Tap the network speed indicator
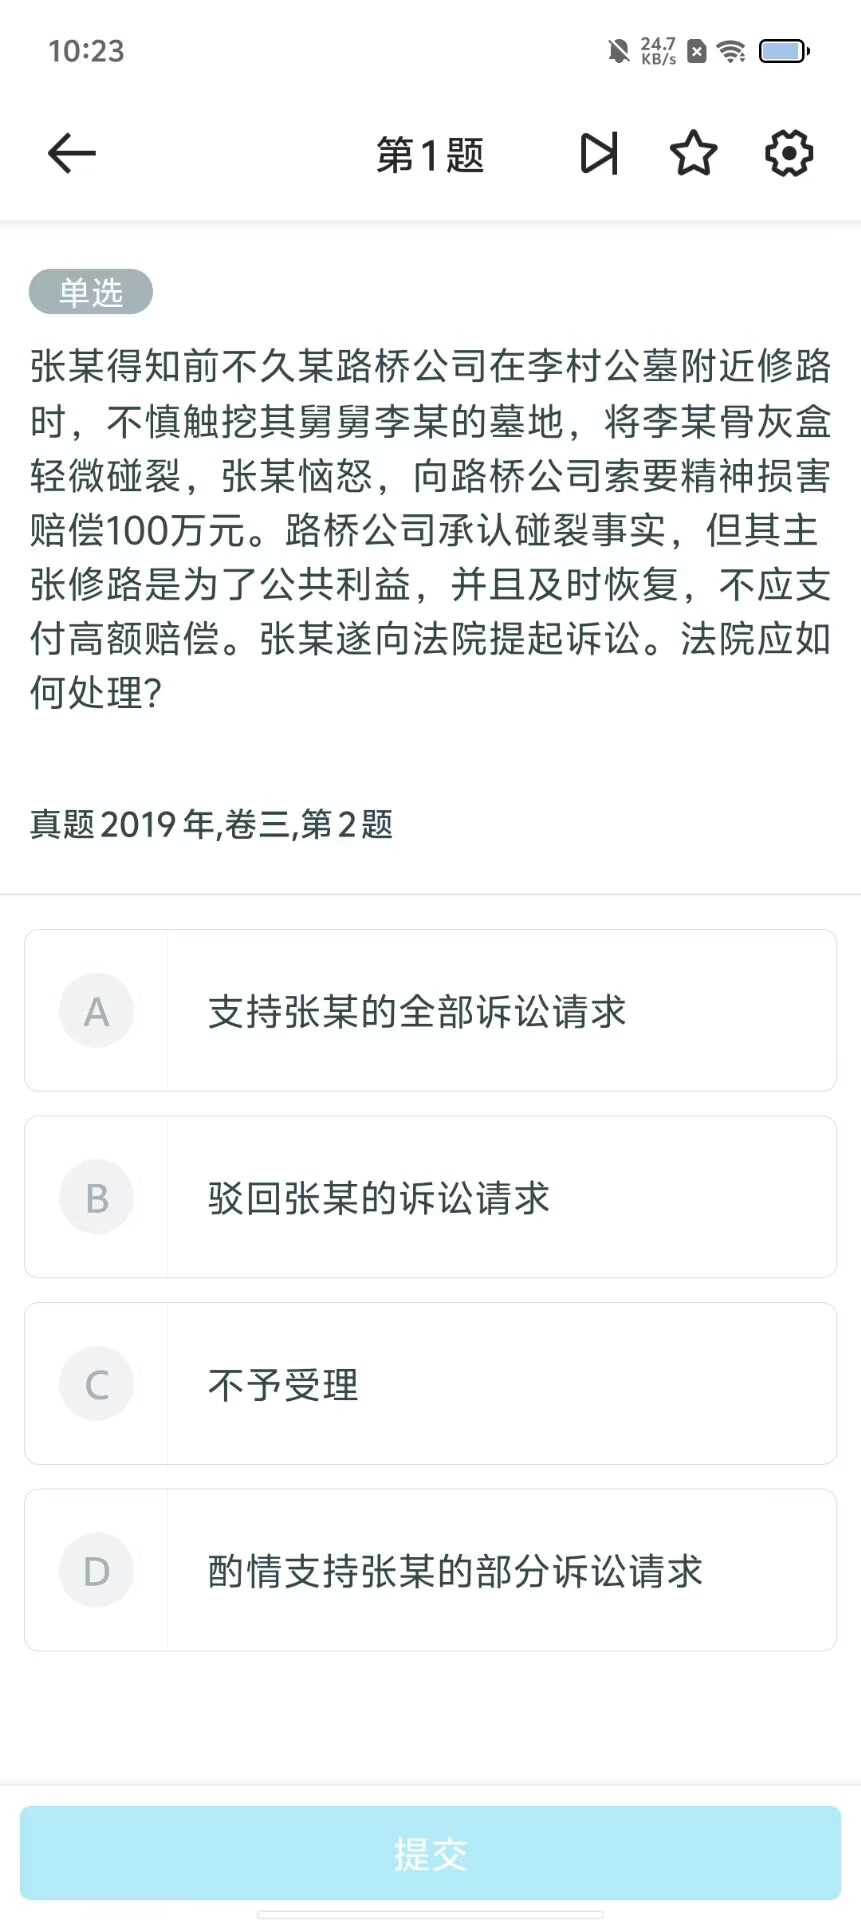Viewport: 861px width, 1920px height. pos(658,51)
